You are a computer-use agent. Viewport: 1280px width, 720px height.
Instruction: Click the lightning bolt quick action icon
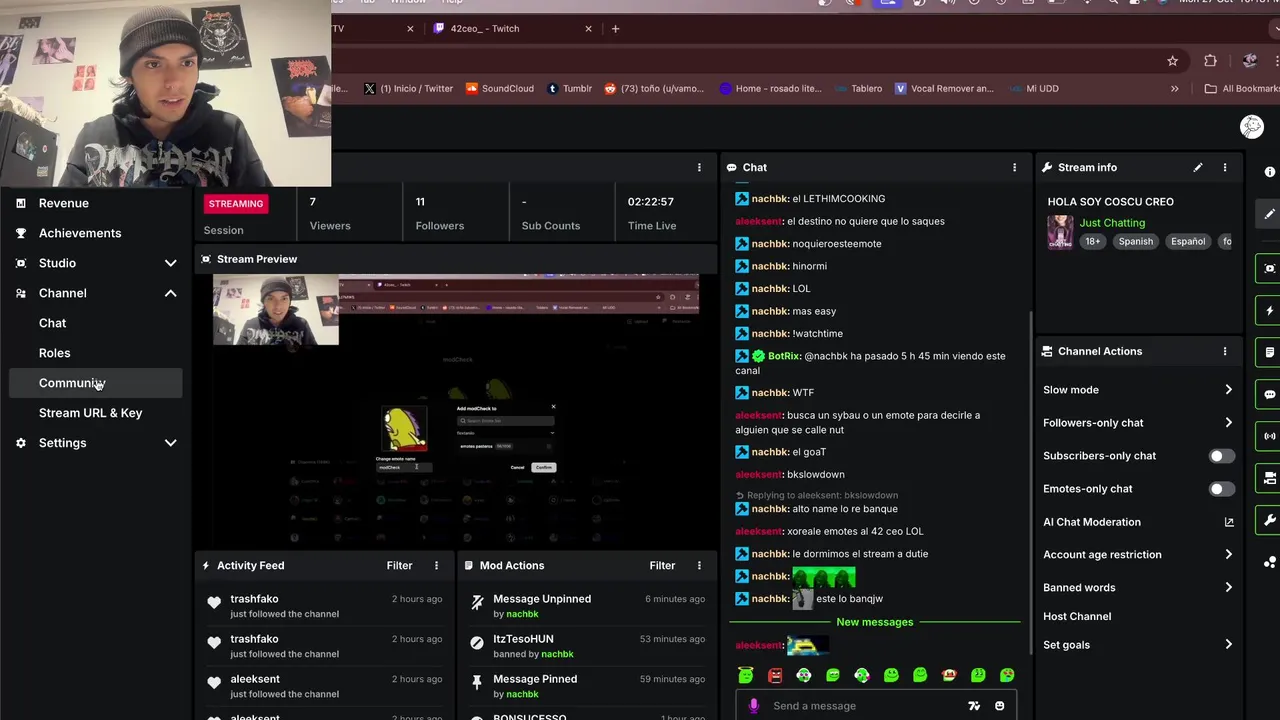coord(1269,310)
